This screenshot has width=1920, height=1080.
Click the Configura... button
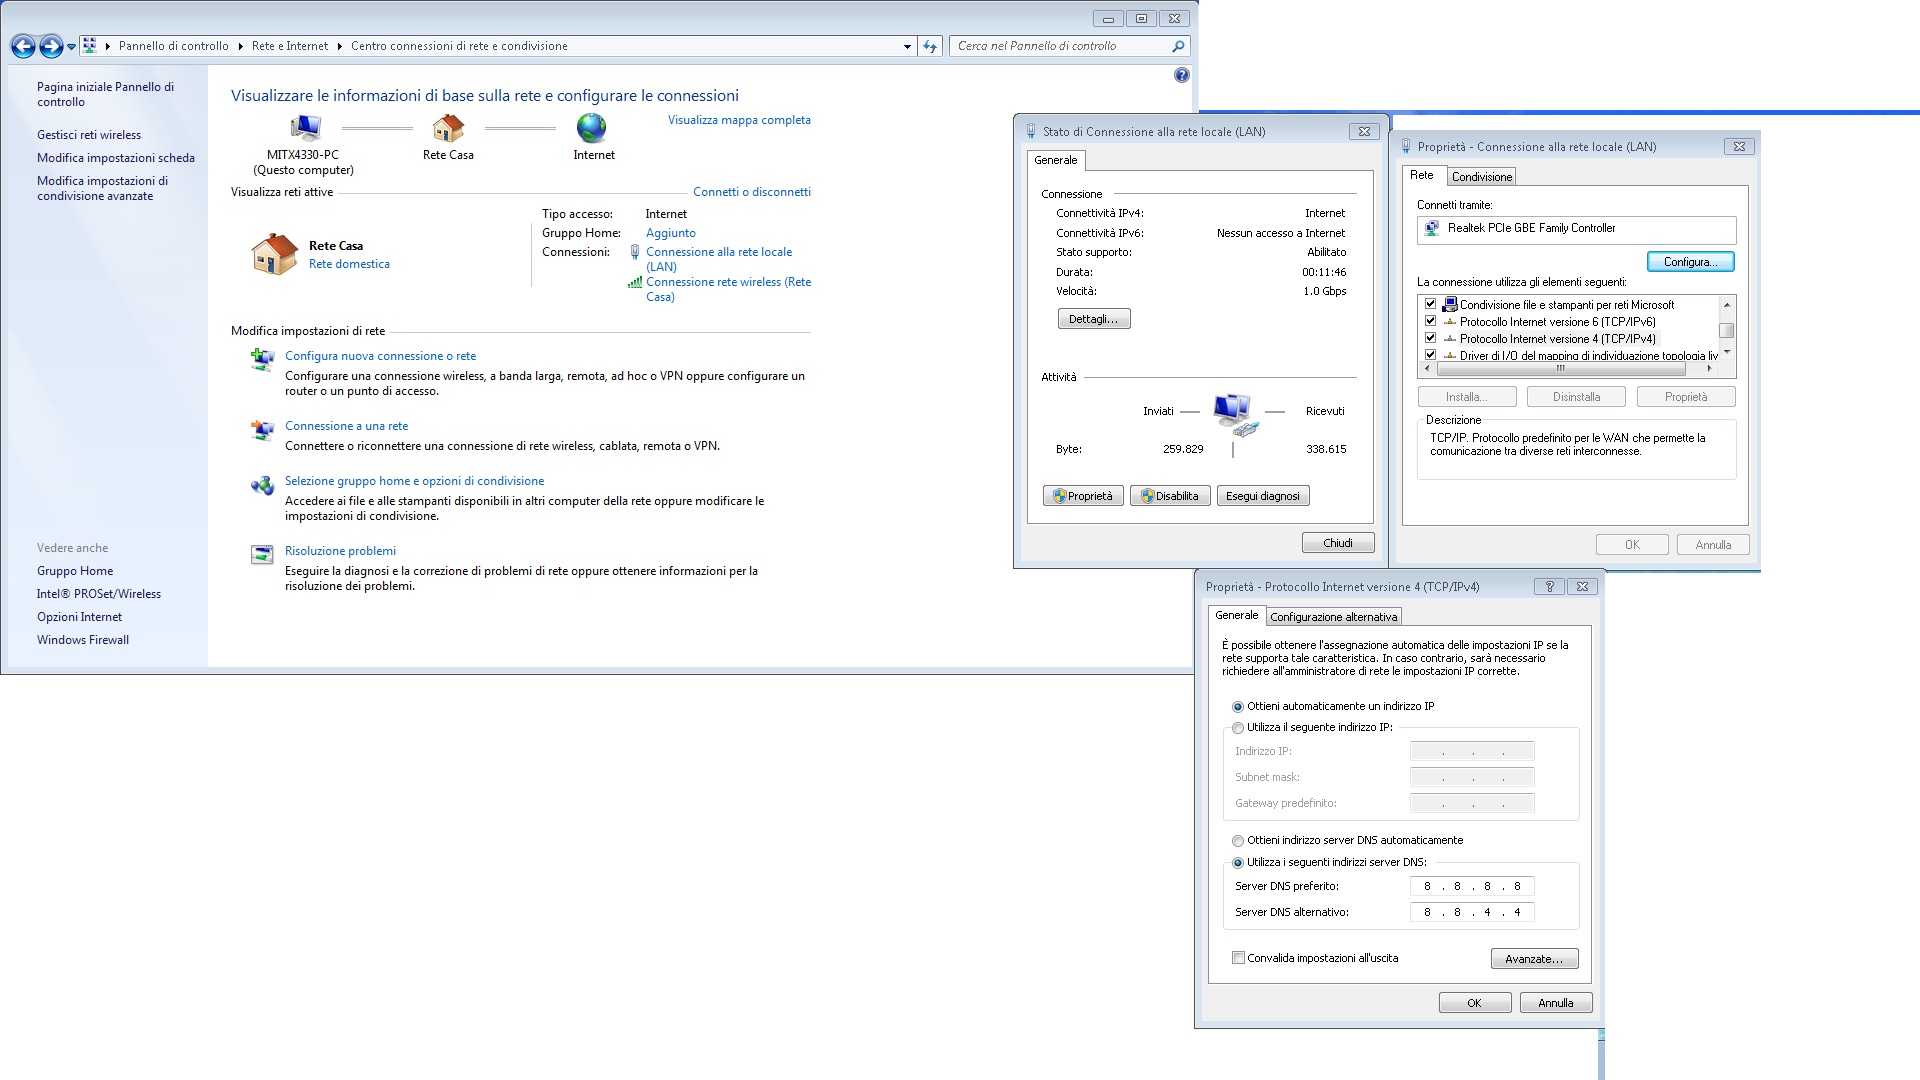click(1691, 262)
